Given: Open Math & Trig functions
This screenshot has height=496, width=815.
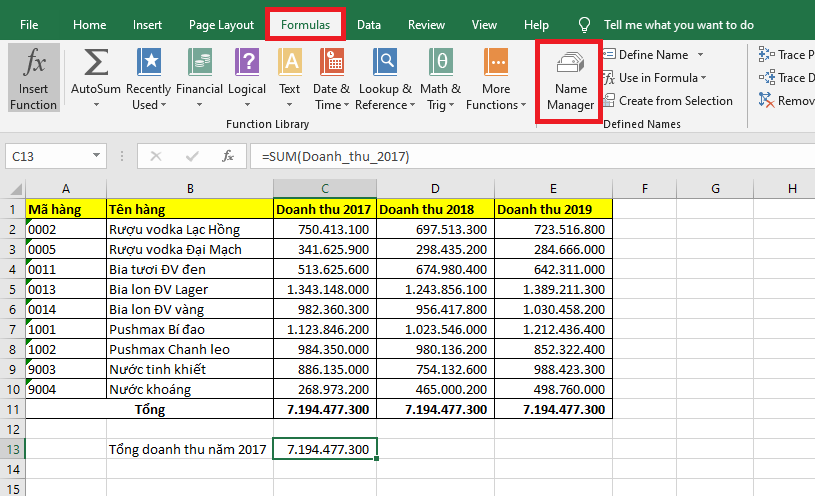Looking at the screenshot, I should 441,64.
